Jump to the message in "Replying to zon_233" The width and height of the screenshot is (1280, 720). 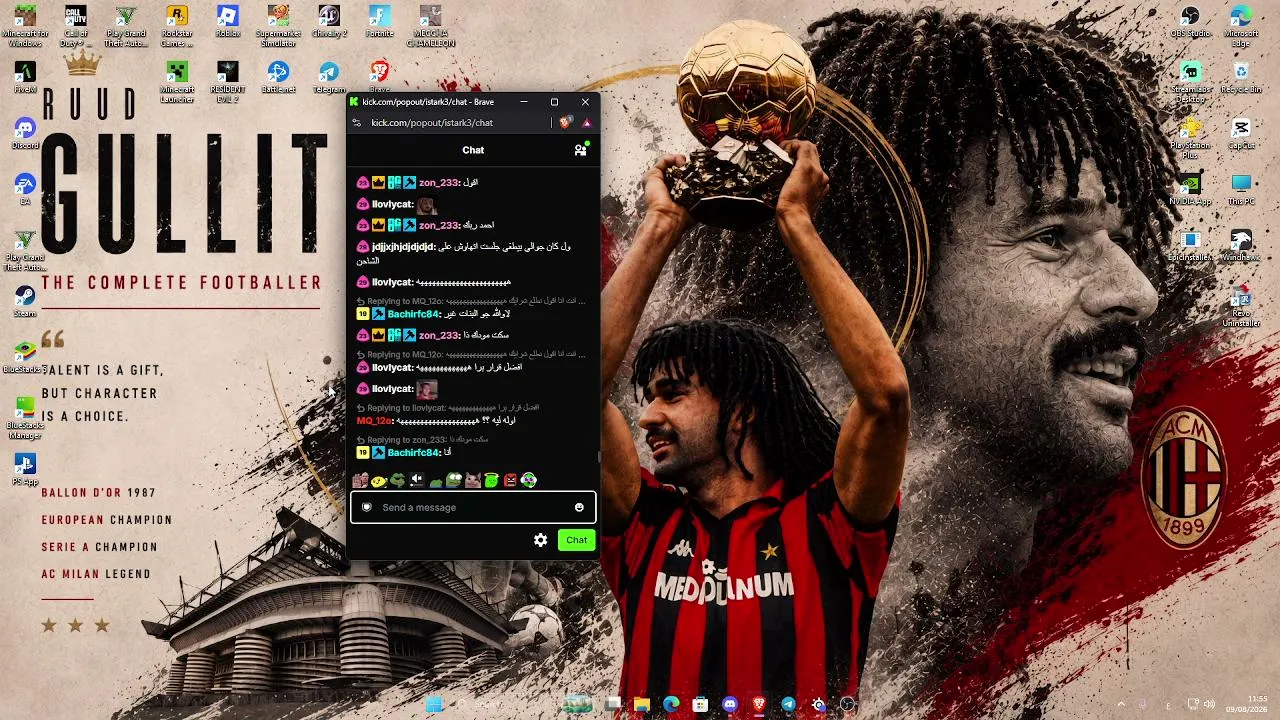[x=424, y=440]
